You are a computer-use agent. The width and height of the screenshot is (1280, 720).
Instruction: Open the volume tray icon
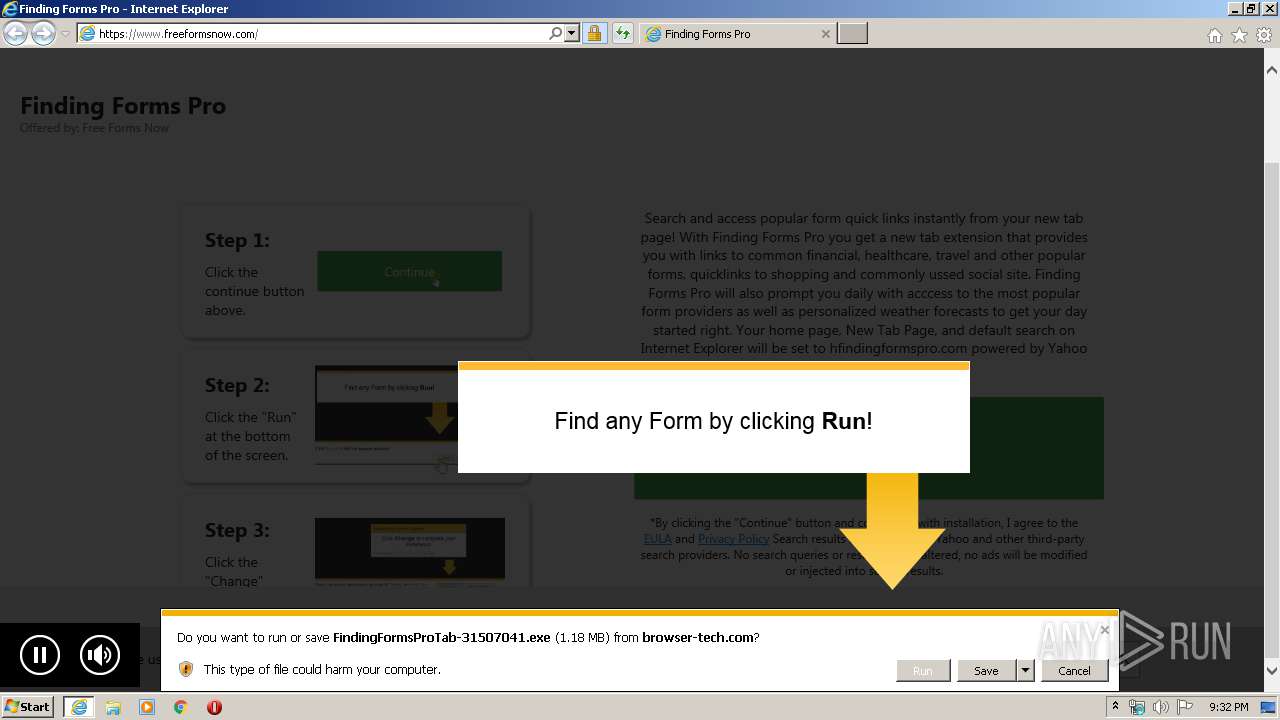click(x=1160, y=707)
